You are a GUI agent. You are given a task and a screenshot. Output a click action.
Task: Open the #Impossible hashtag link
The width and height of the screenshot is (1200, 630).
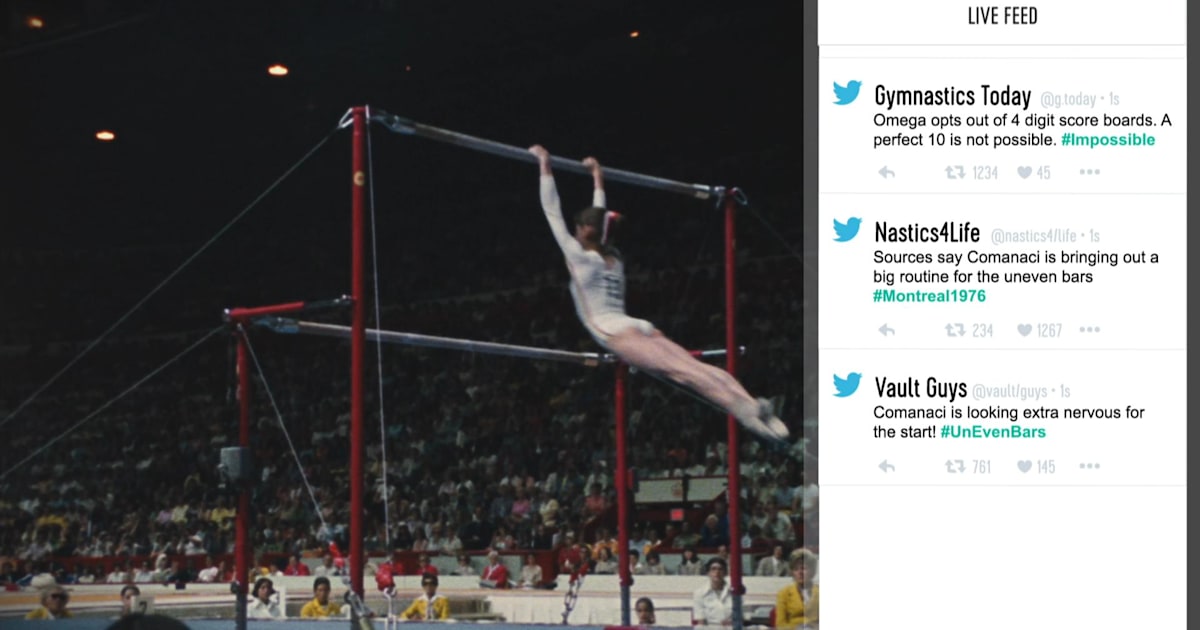tap(1108, 140)
